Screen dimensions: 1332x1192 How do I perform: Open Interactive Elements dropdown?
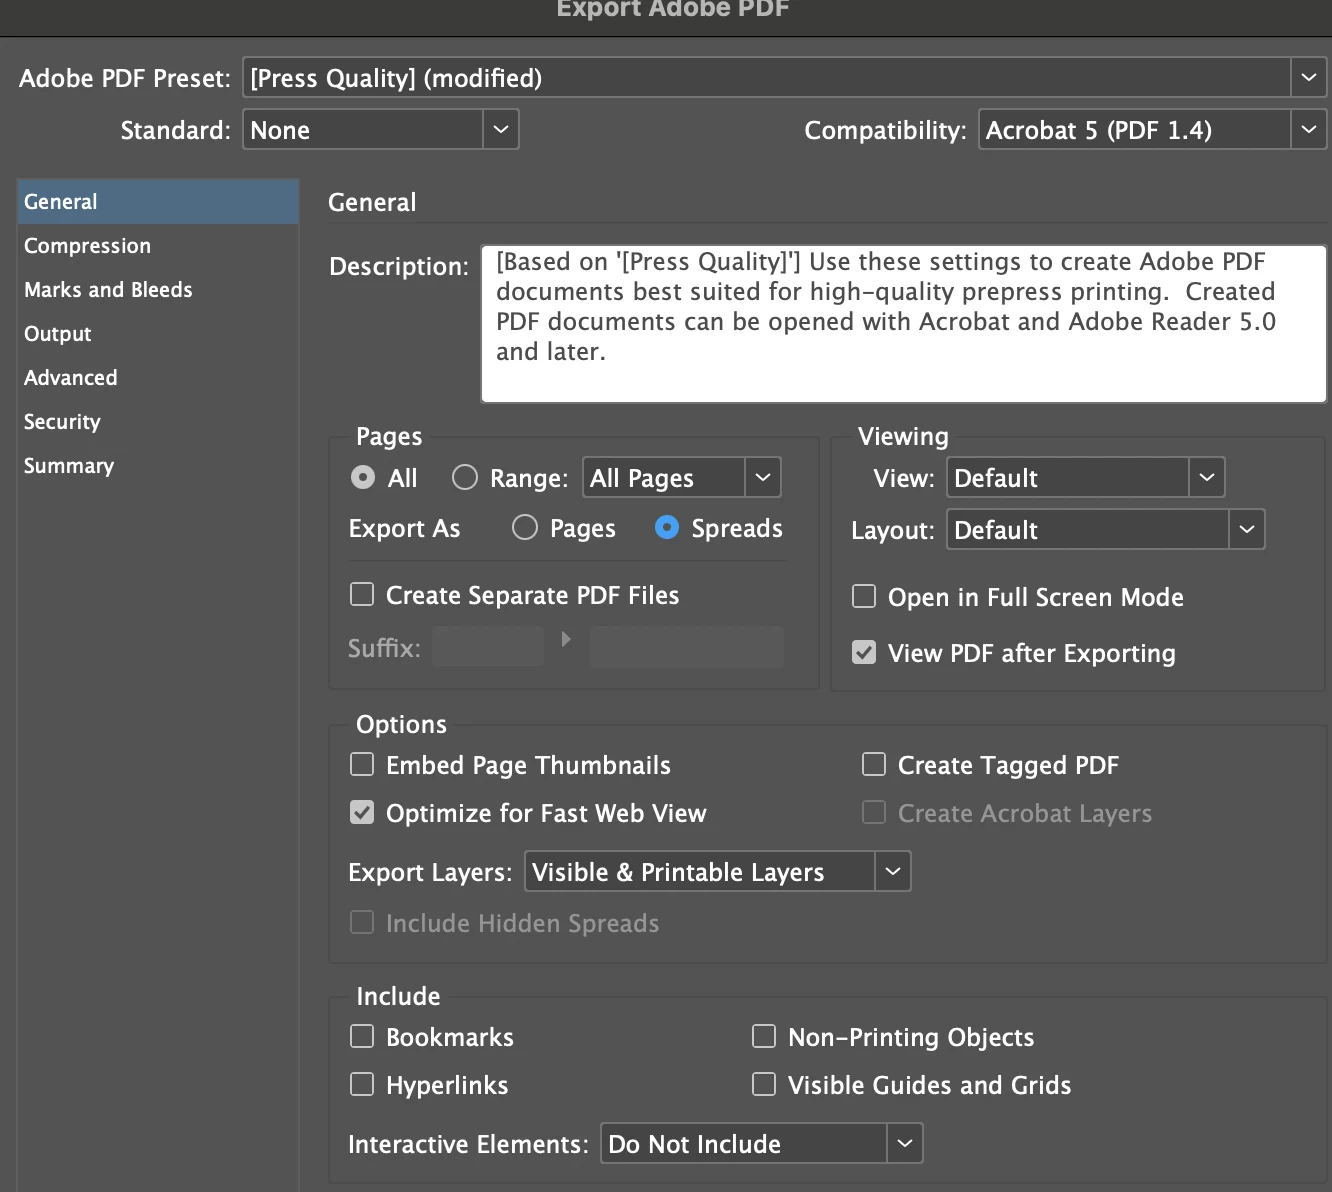[x=761, y=1144]
